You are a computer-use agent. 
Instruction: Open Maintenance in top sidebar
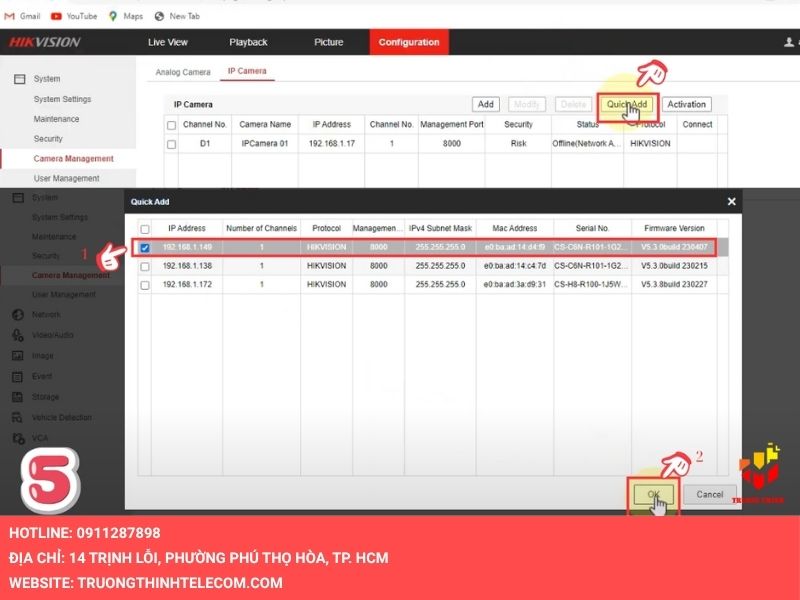pos(56,119)
